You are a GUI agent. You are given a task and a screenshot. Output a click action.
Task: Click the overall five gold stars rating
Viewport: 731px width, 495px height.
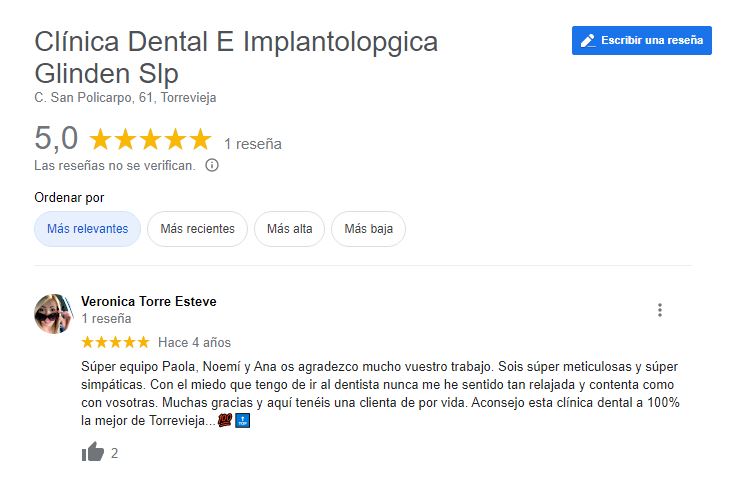[150, 139]
